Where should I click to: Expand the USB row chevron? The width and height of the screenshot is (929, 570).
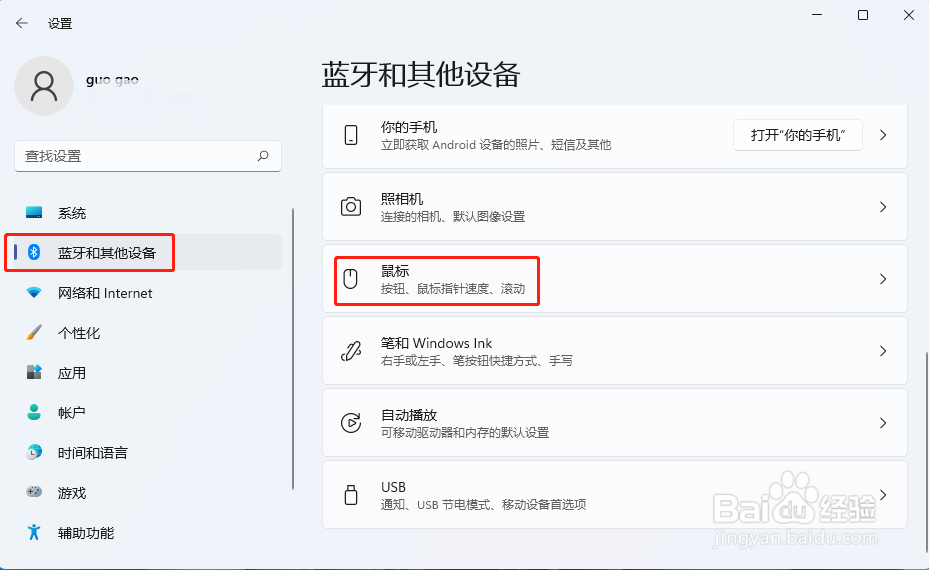pos(883,495)
